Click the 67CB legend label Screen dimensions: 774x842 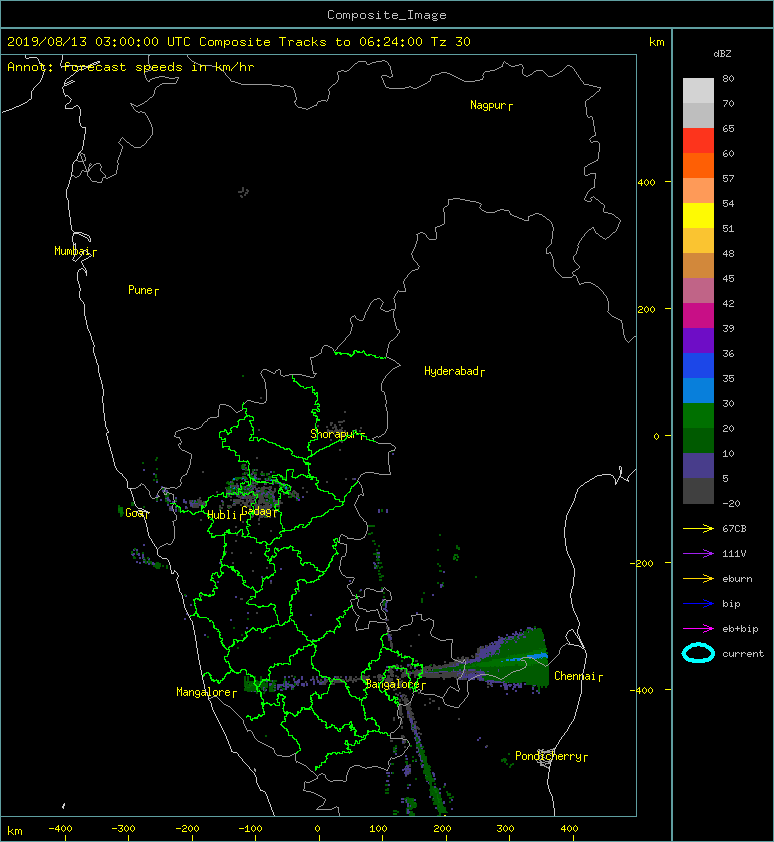pos(734,529)
